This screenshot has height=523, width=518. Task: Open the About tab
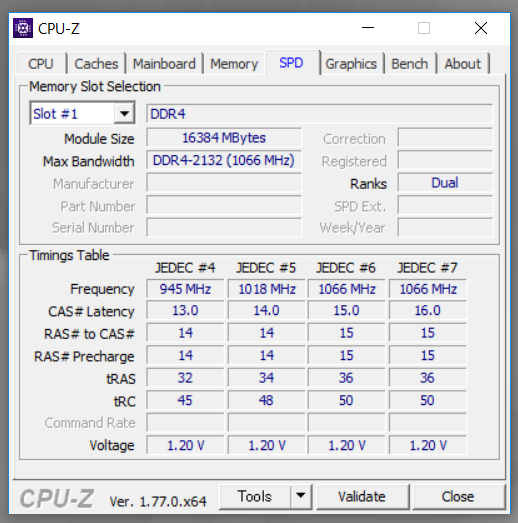463,63
